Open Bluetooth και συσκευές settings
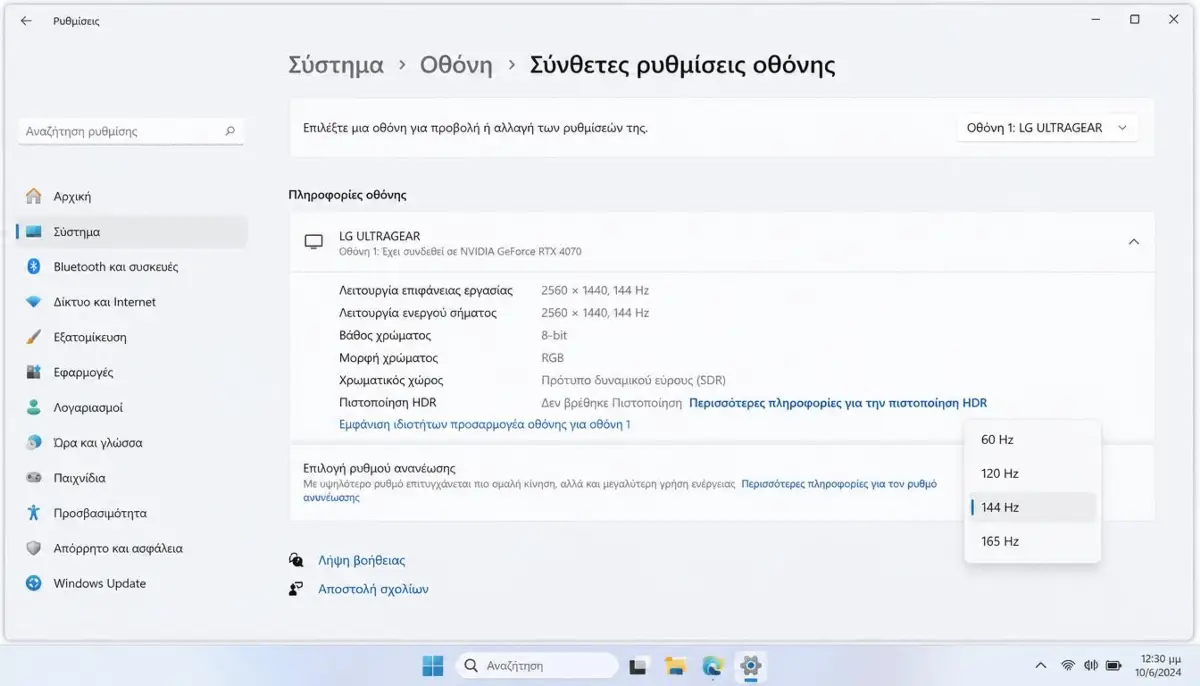The height and width of the screenshot is (686, 1200). pyautogui.click(x=132, y=267)
